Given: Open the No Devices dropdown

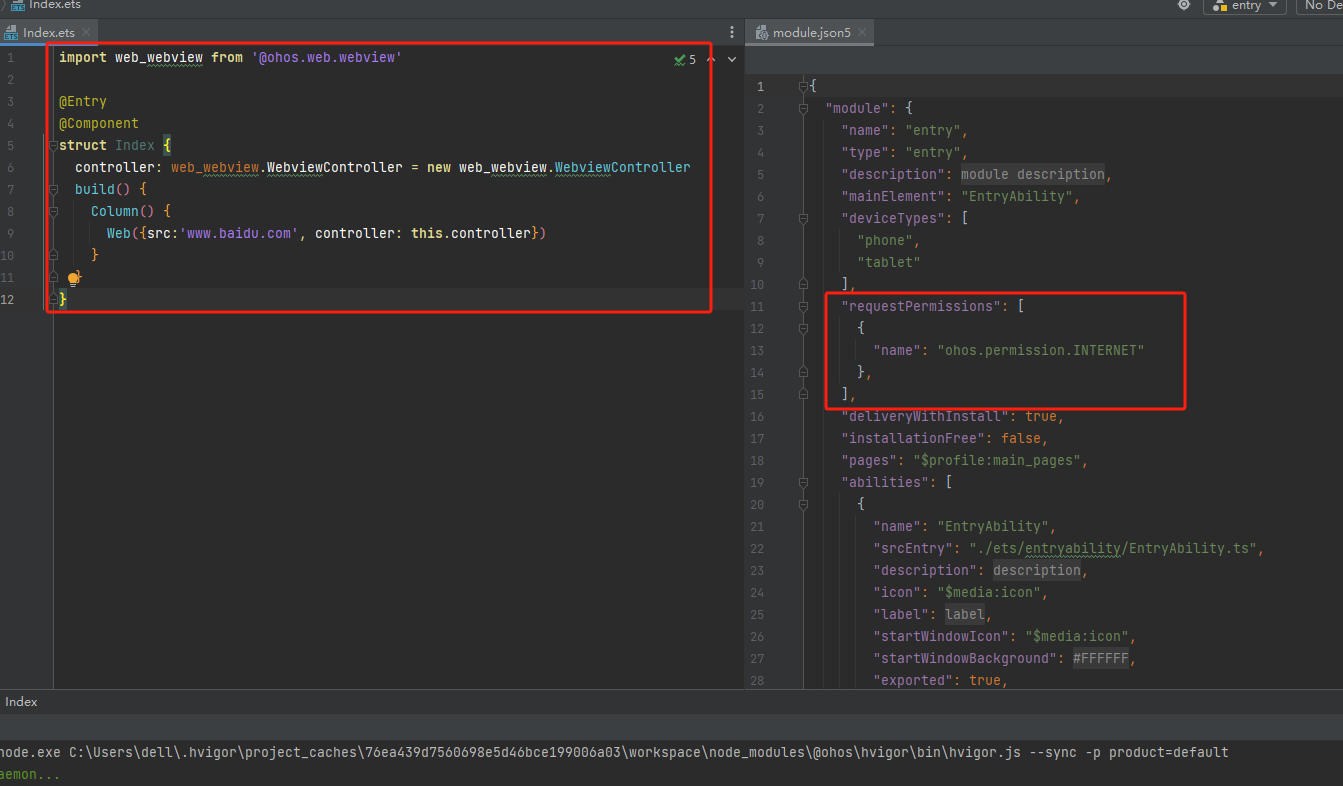Looking at the screenshot, I should coord(1320,6).
